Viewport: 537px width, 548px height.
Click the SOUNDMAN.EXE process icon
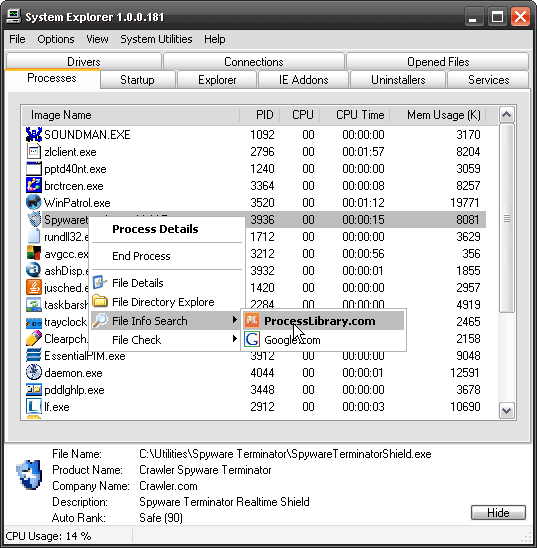tap(34, 135)
